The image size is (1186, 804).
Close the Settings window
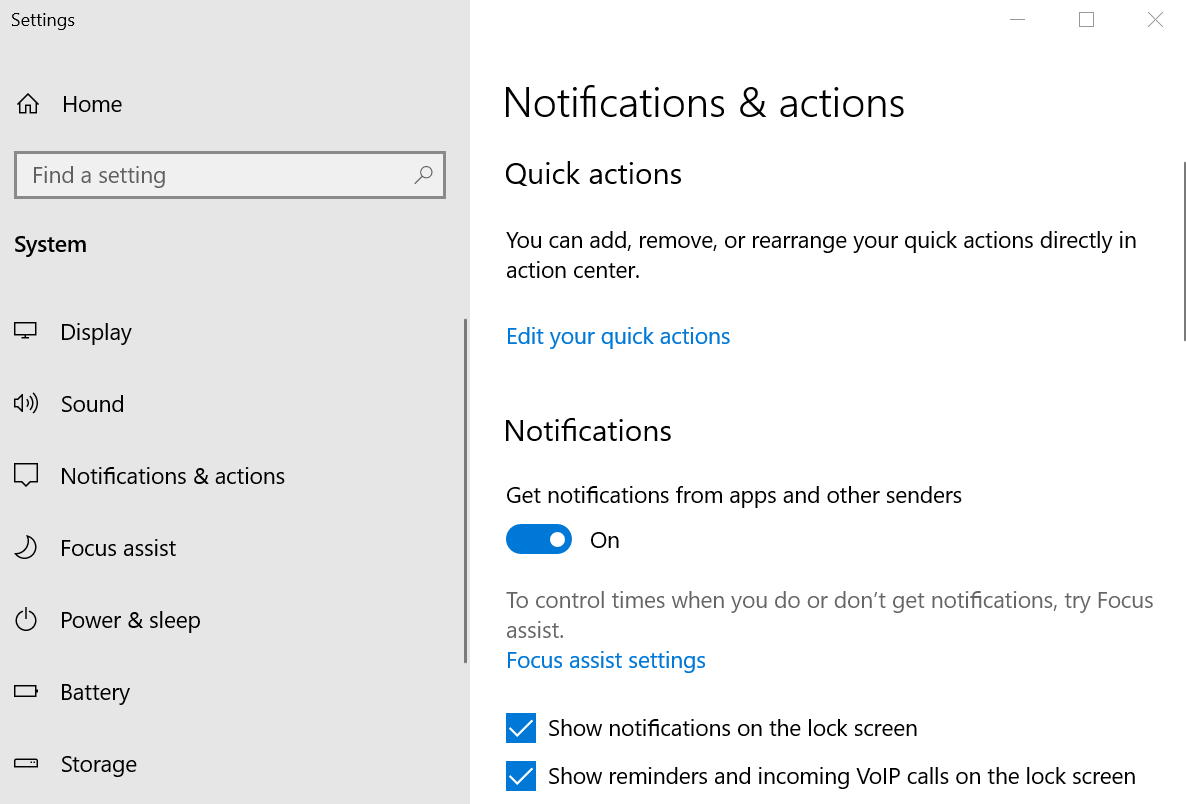1154,20
